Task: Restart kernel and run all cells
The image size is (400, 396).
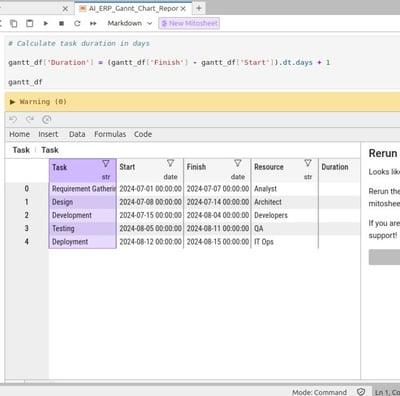Action: (x=93, y=23)
